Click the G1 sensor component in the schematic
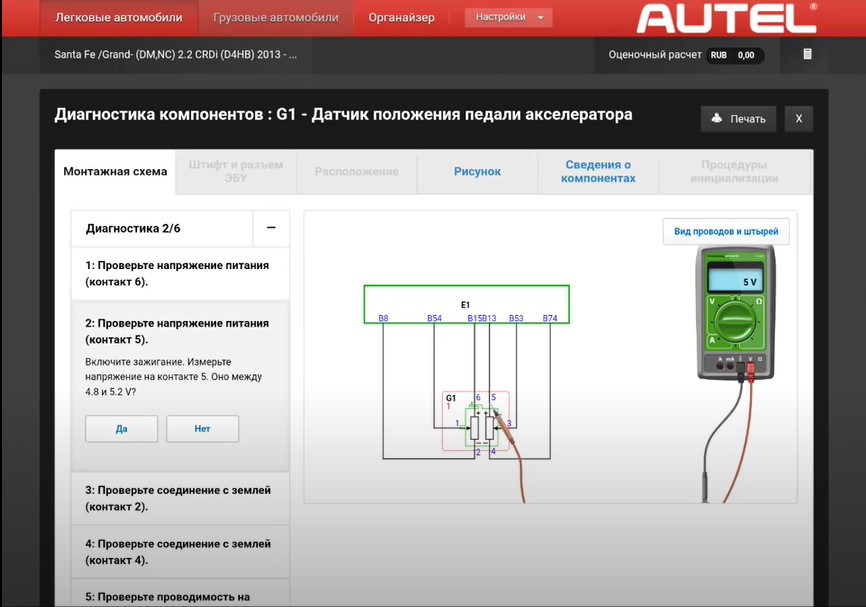The image size is (866, 607). coord(476,421)
